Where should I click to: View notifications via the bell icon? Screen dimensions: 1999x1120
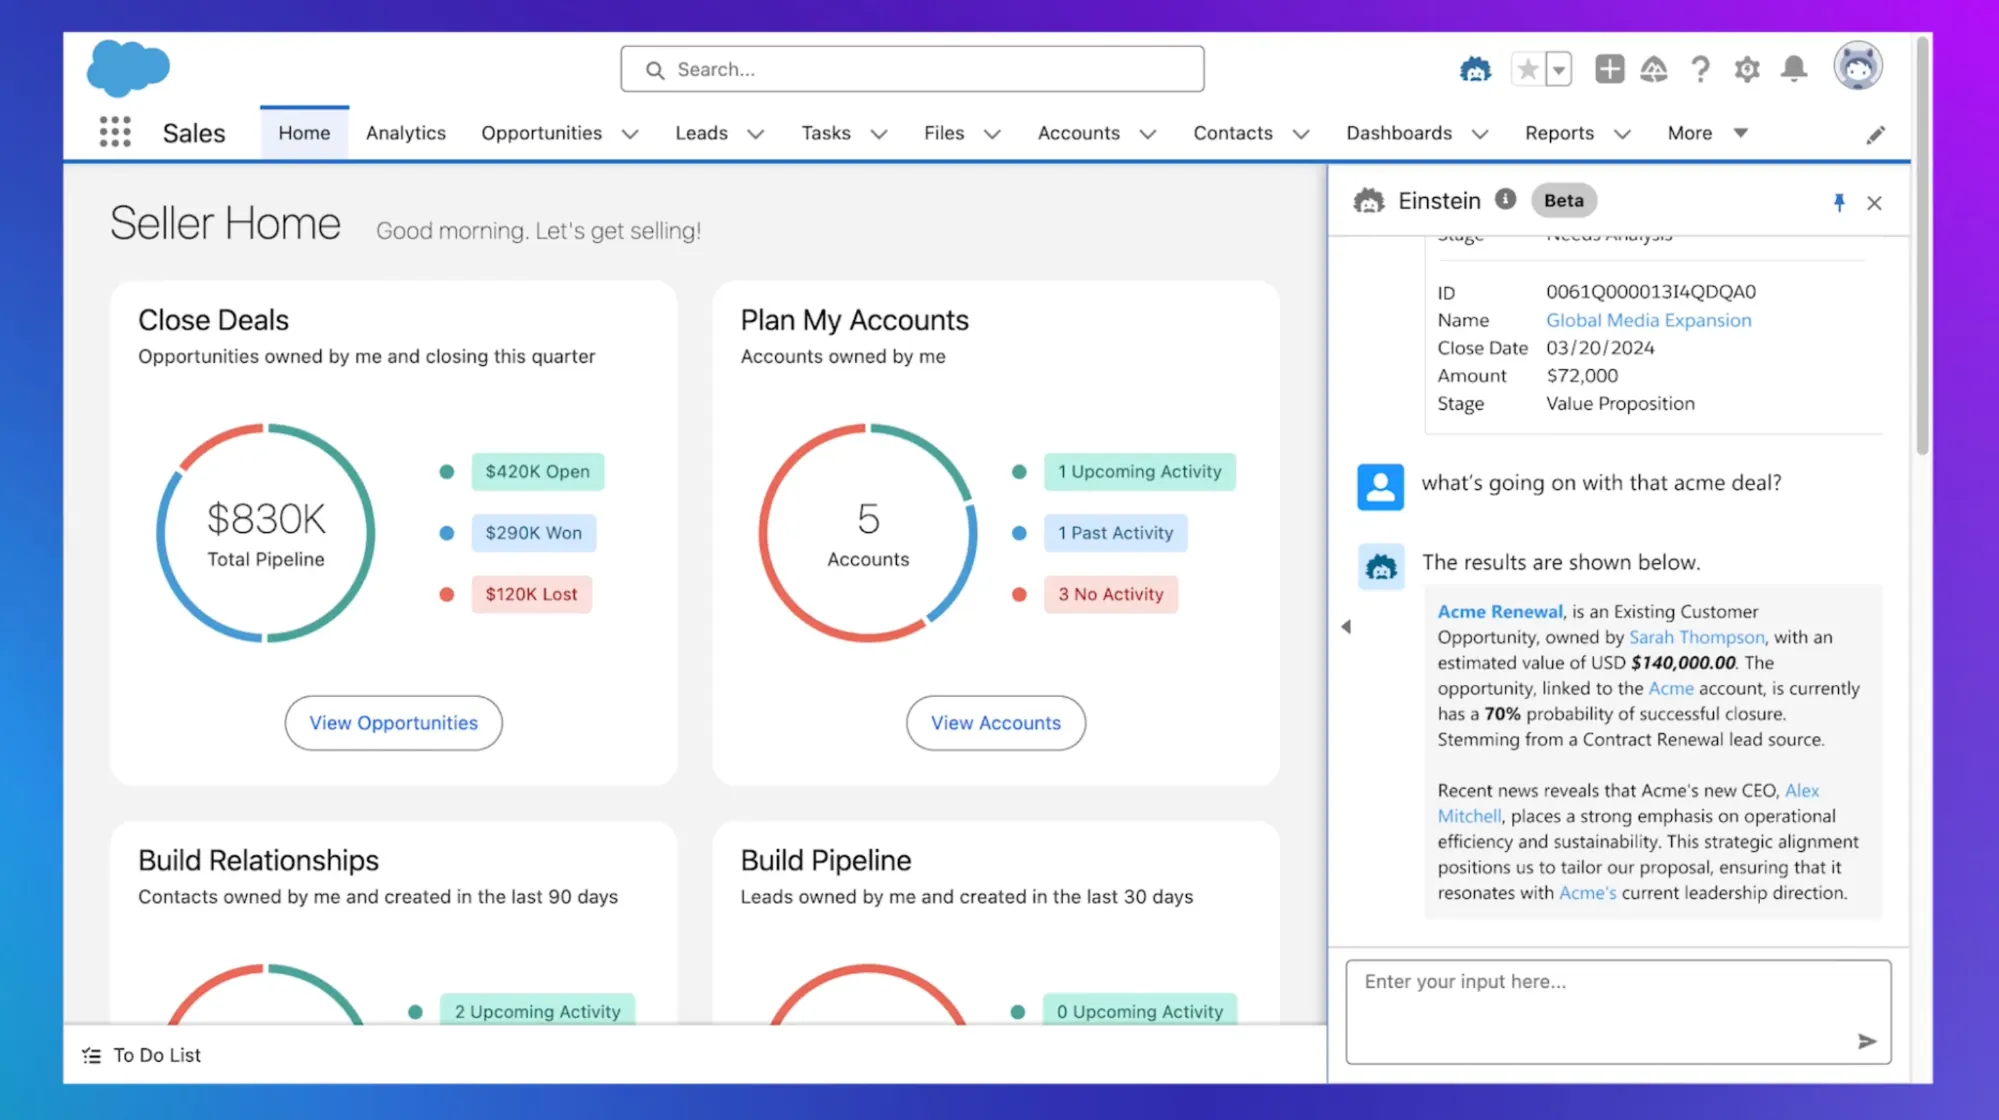point(1794,69)
